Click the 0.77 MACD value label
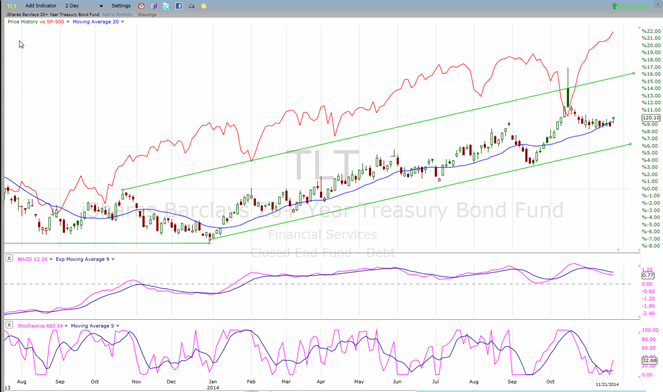 pyautogui.click(x=648, y=275)
